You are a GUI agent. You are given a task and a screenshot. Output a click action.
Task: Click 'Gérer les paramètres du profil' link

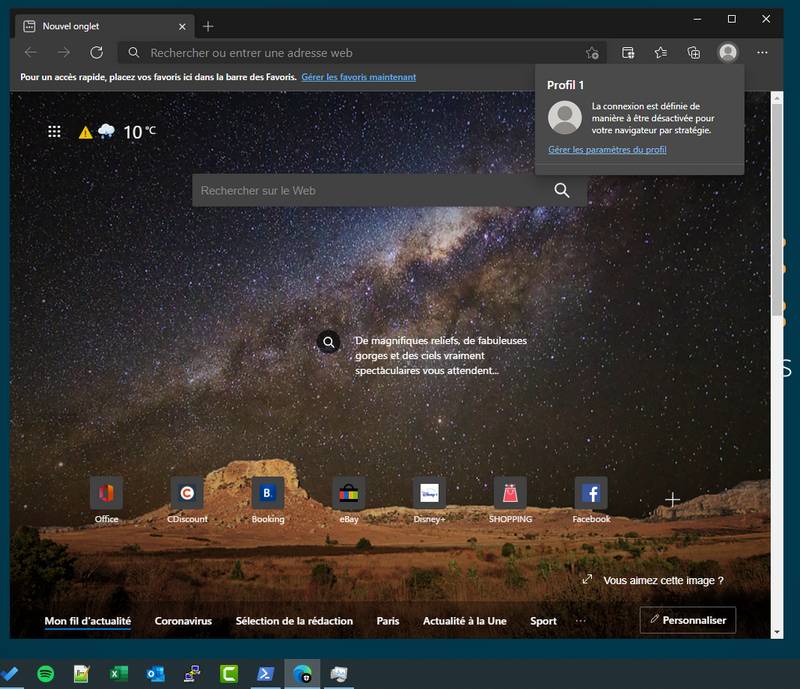pyautogui.click(x=607, y=150)
